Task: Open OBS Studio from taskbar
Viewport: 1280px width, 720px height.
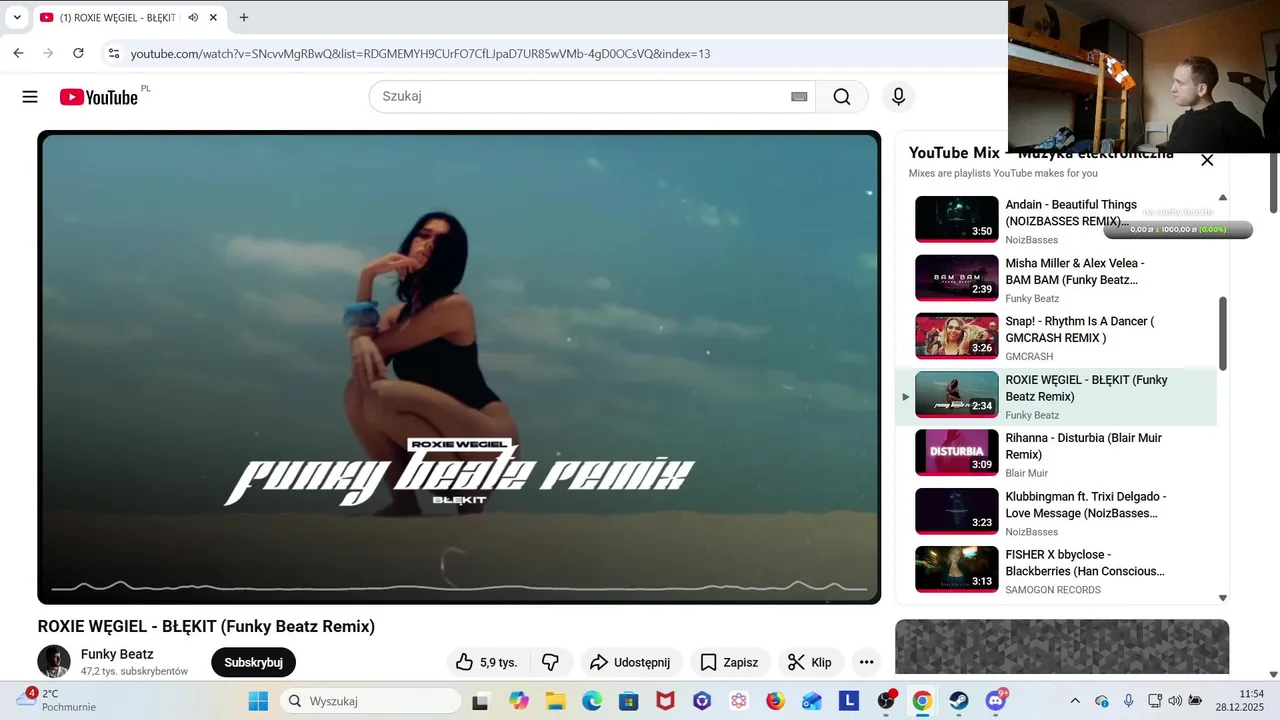Action: coord(886,701)
